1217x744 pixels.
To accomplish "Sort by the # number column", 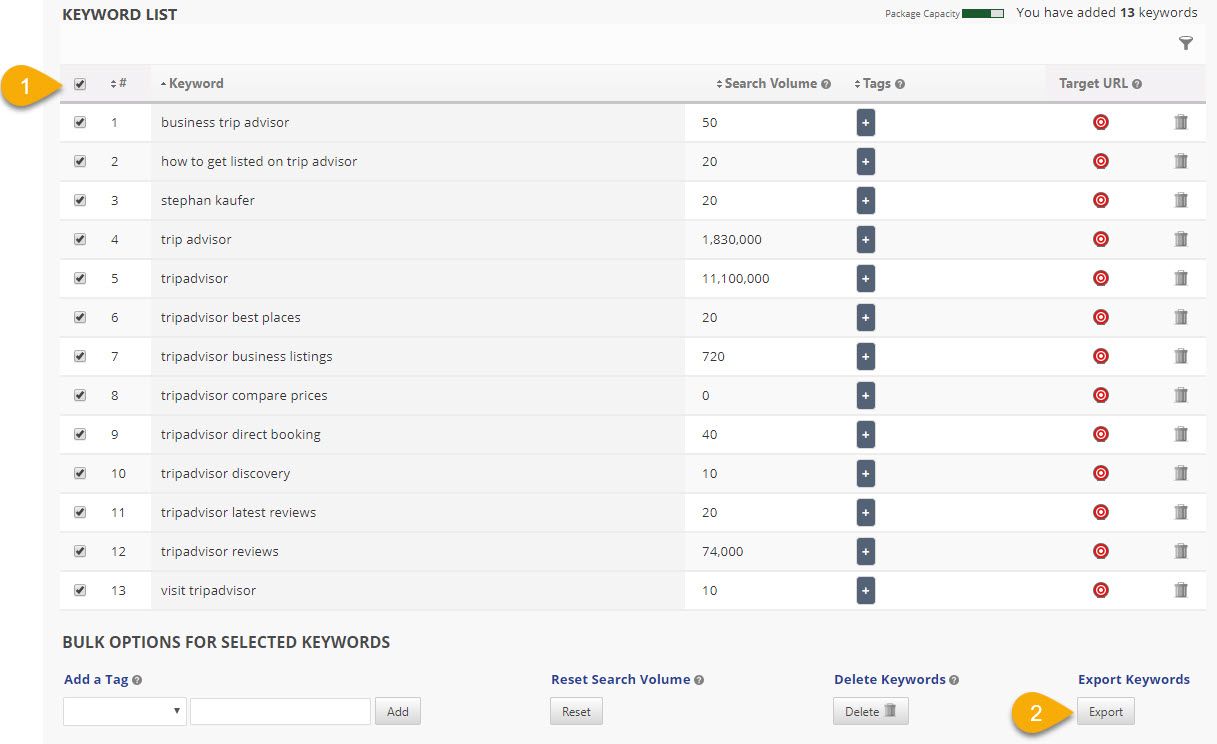I will (x=119, y=84).
